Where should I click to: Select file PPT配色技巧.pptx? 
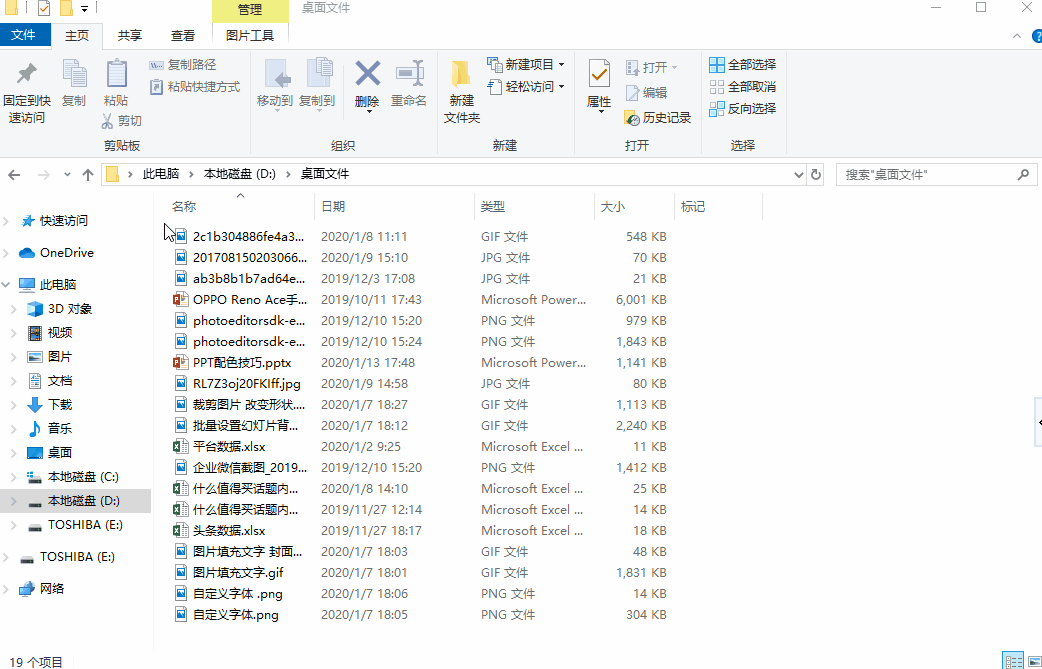pos(242,363)
